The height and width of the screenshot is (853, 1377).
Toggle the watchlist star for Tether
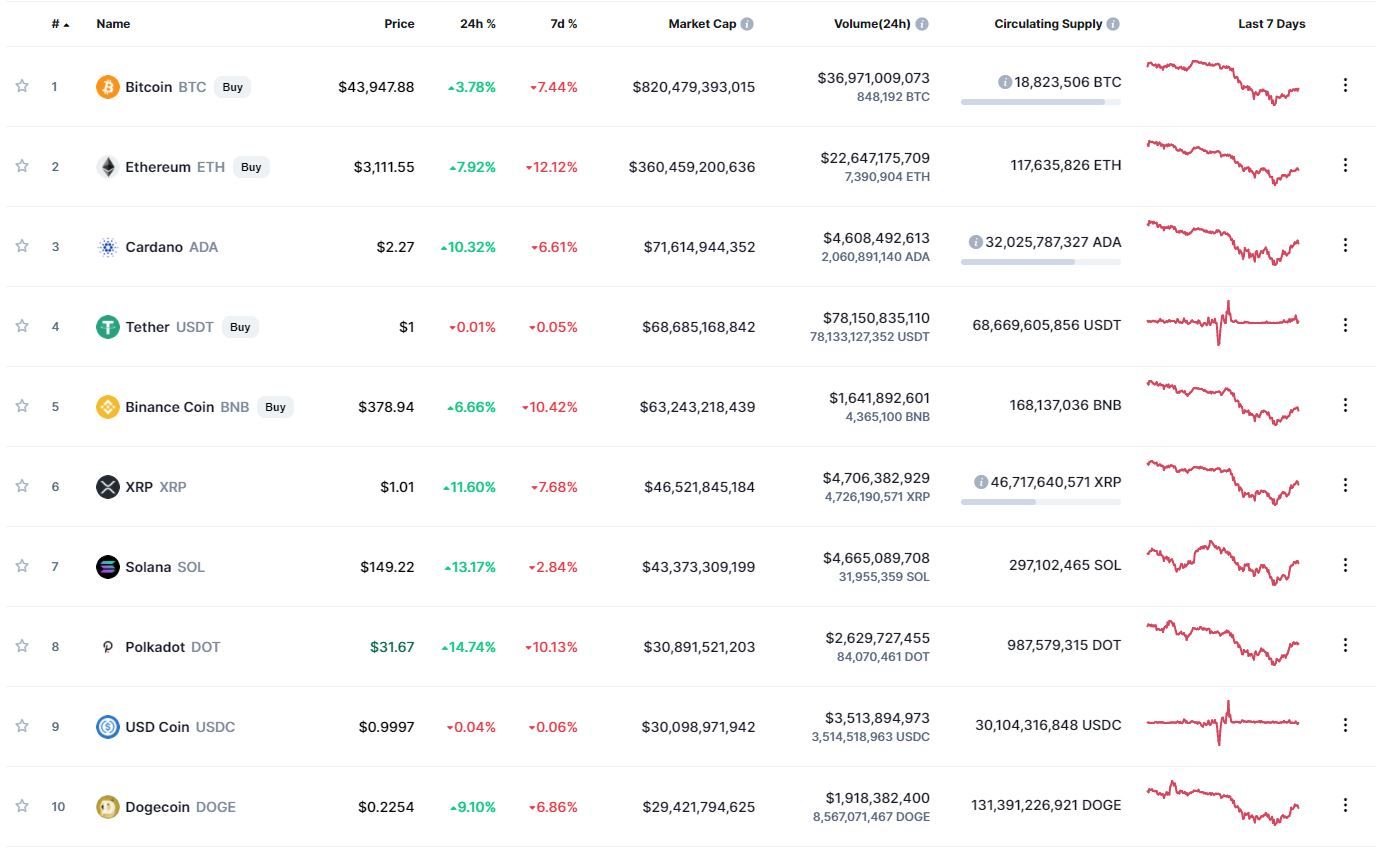(x=22, y=326)
